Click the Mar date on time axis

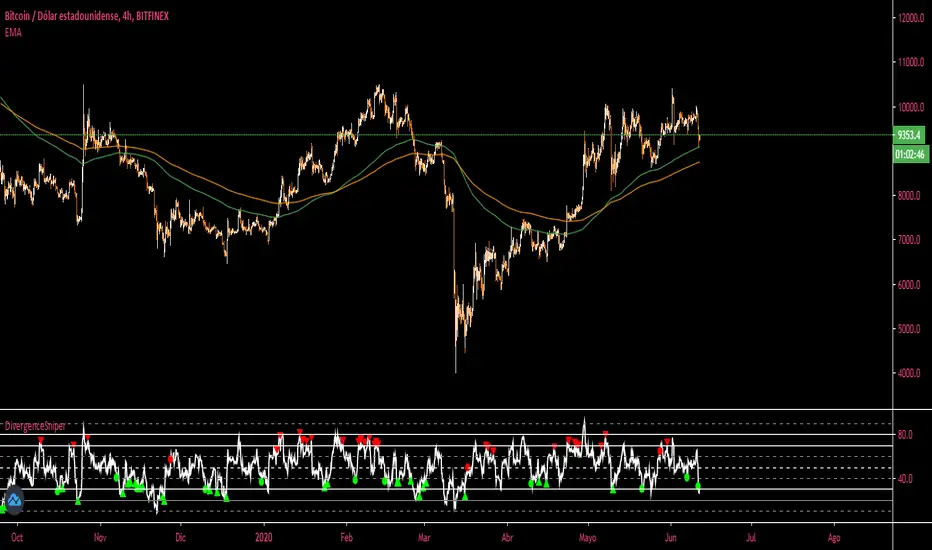pos(424,538)
